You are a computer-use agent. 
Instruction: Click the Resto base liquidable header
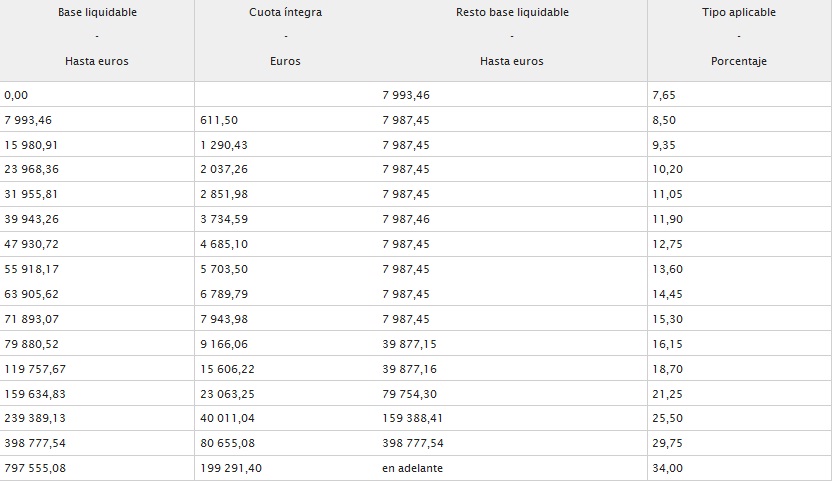pyautogui.click(x=512, y=40)
